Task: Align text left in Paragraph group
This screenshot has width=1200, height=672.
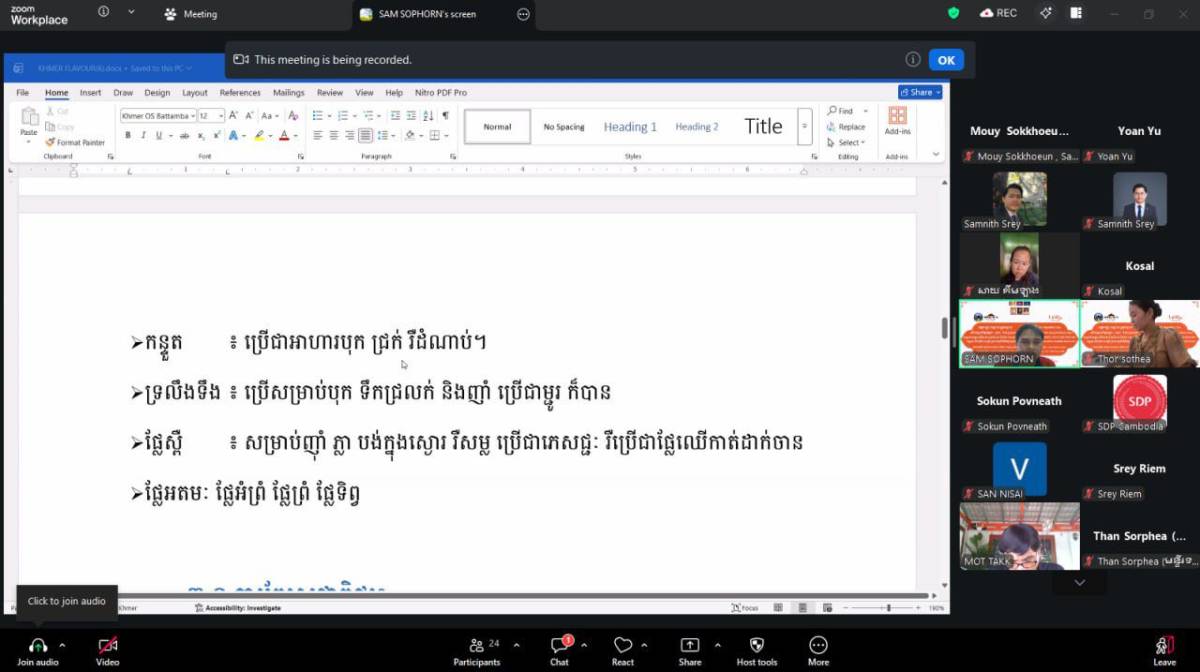Action: pyautogui.click(x=318, y=135)
